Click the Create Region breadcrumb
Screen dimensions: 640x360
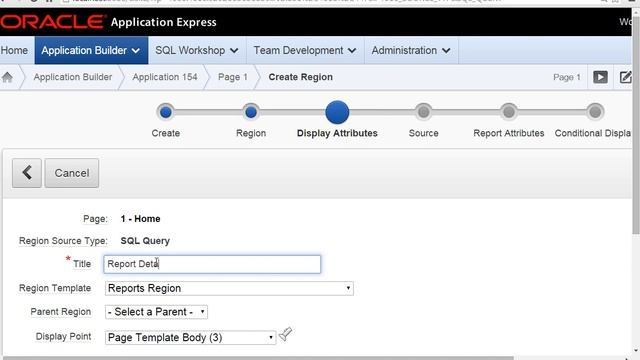coord(300,77)
